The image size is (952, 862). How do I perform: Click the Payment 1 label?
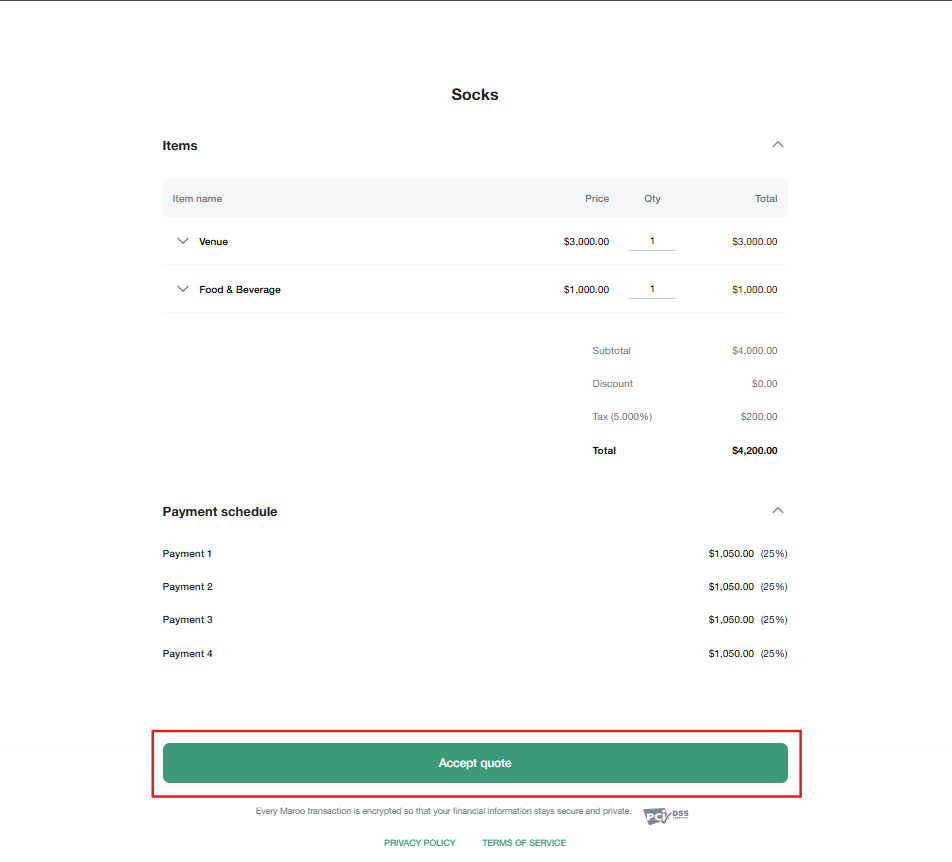click(x=187, y=554)
